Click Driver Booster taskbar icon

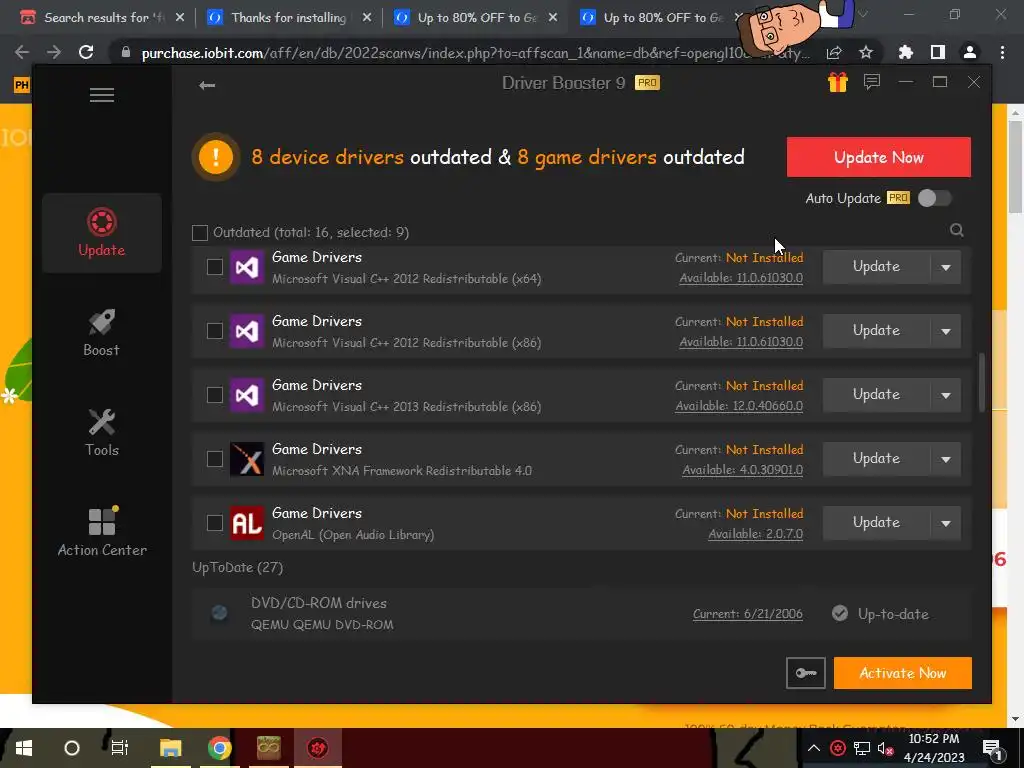(317, 748)
